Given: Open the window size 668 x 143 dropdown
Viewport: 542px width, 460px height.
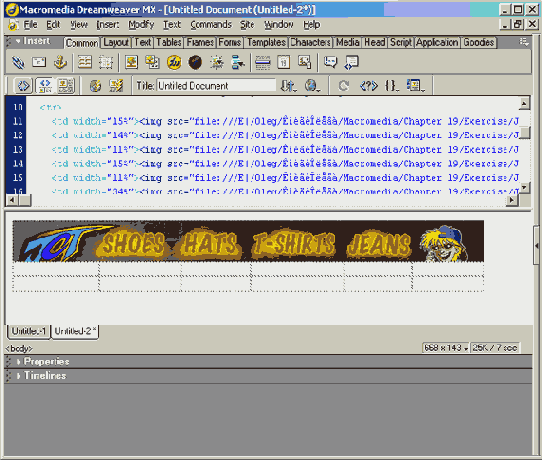Looking at the screenshot, I should [446, 348].
